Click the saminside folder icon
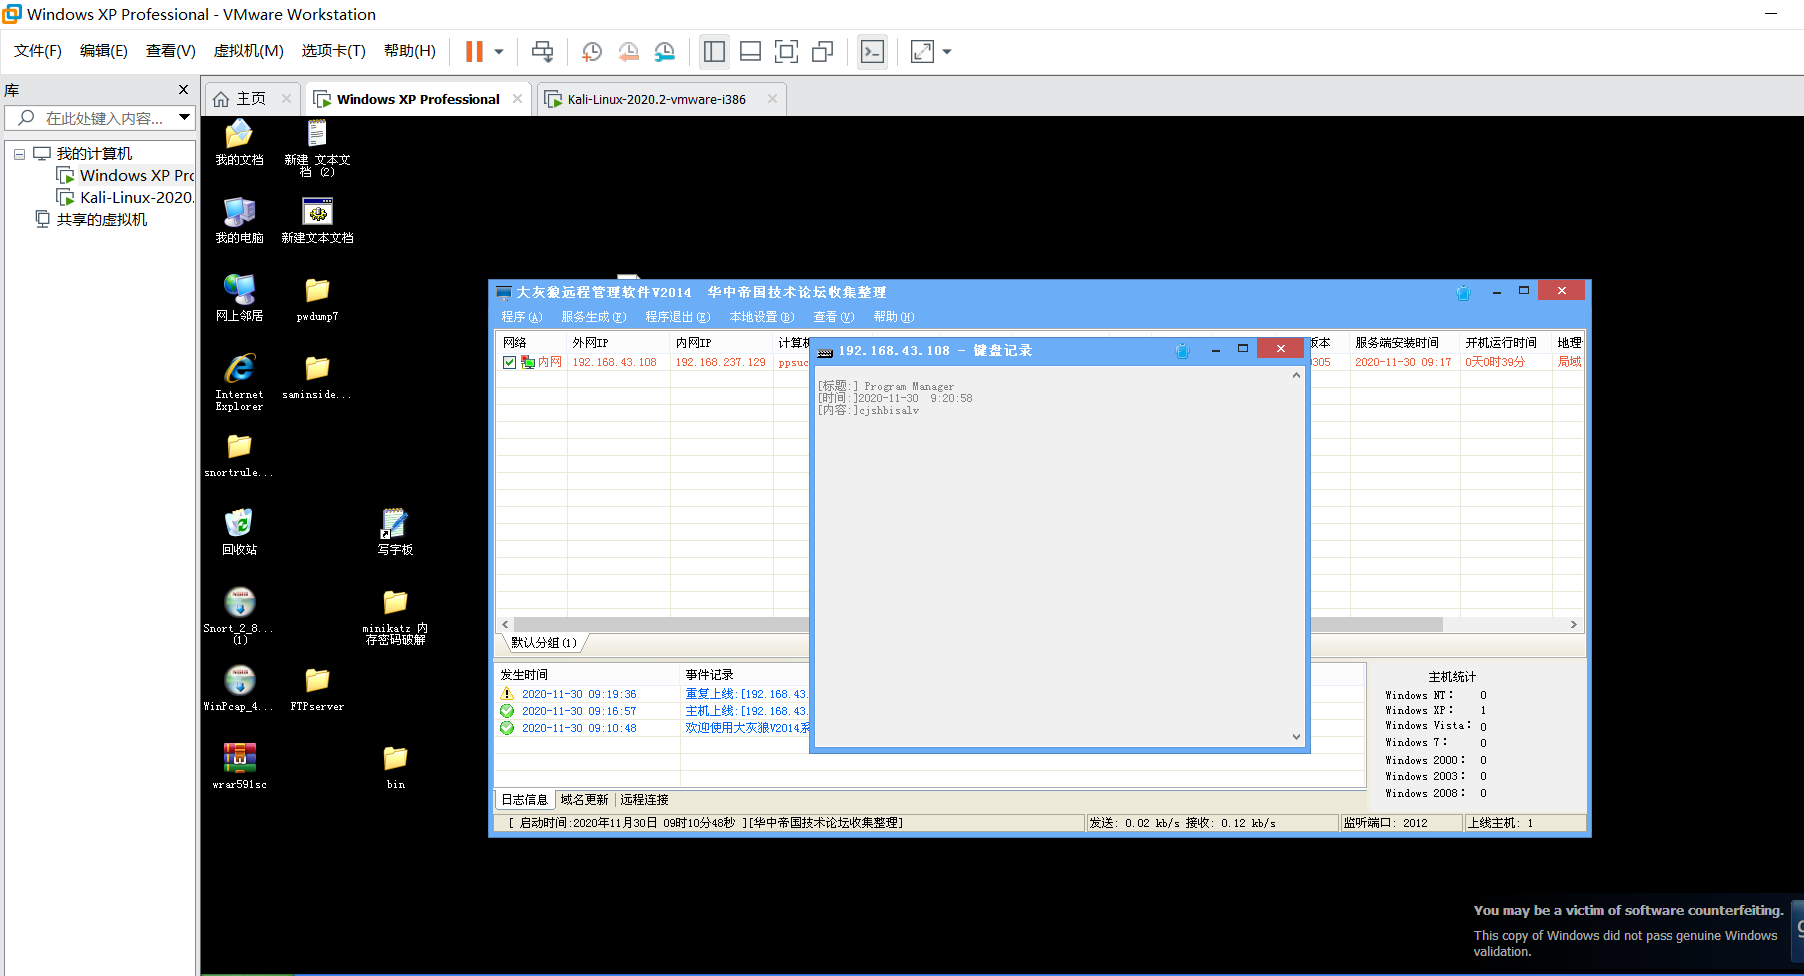This screenshot has height=976, width=1804. [x=318, y=377]
